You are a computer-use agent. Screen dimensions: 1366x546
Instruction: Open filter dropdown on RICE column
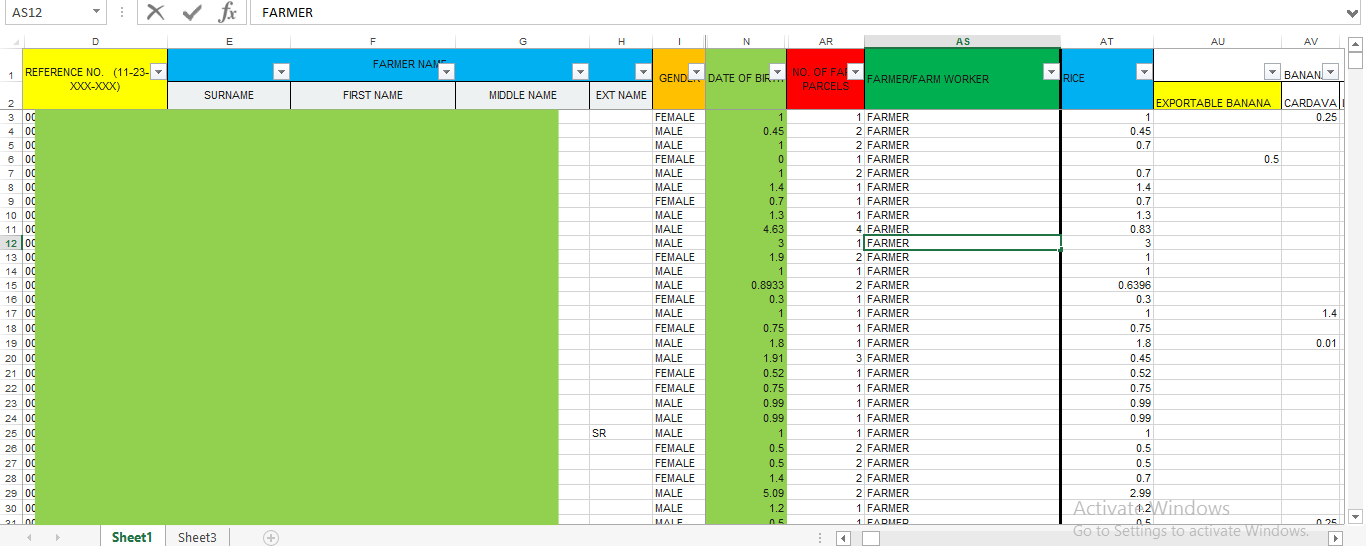point(1144,72)
